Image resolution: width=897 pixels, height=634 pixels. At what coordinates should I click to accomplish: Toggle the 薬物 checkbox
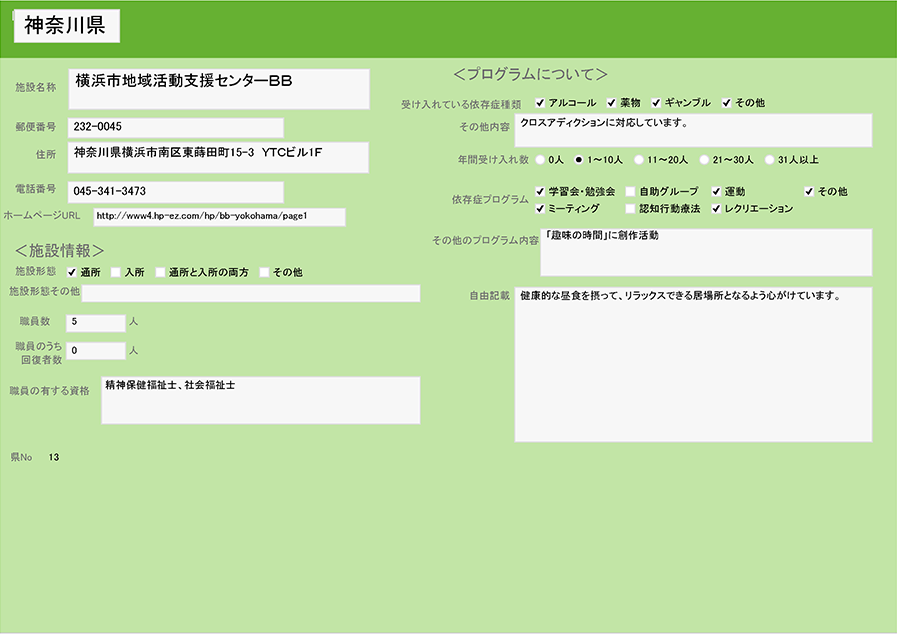[x=611, y=103]
